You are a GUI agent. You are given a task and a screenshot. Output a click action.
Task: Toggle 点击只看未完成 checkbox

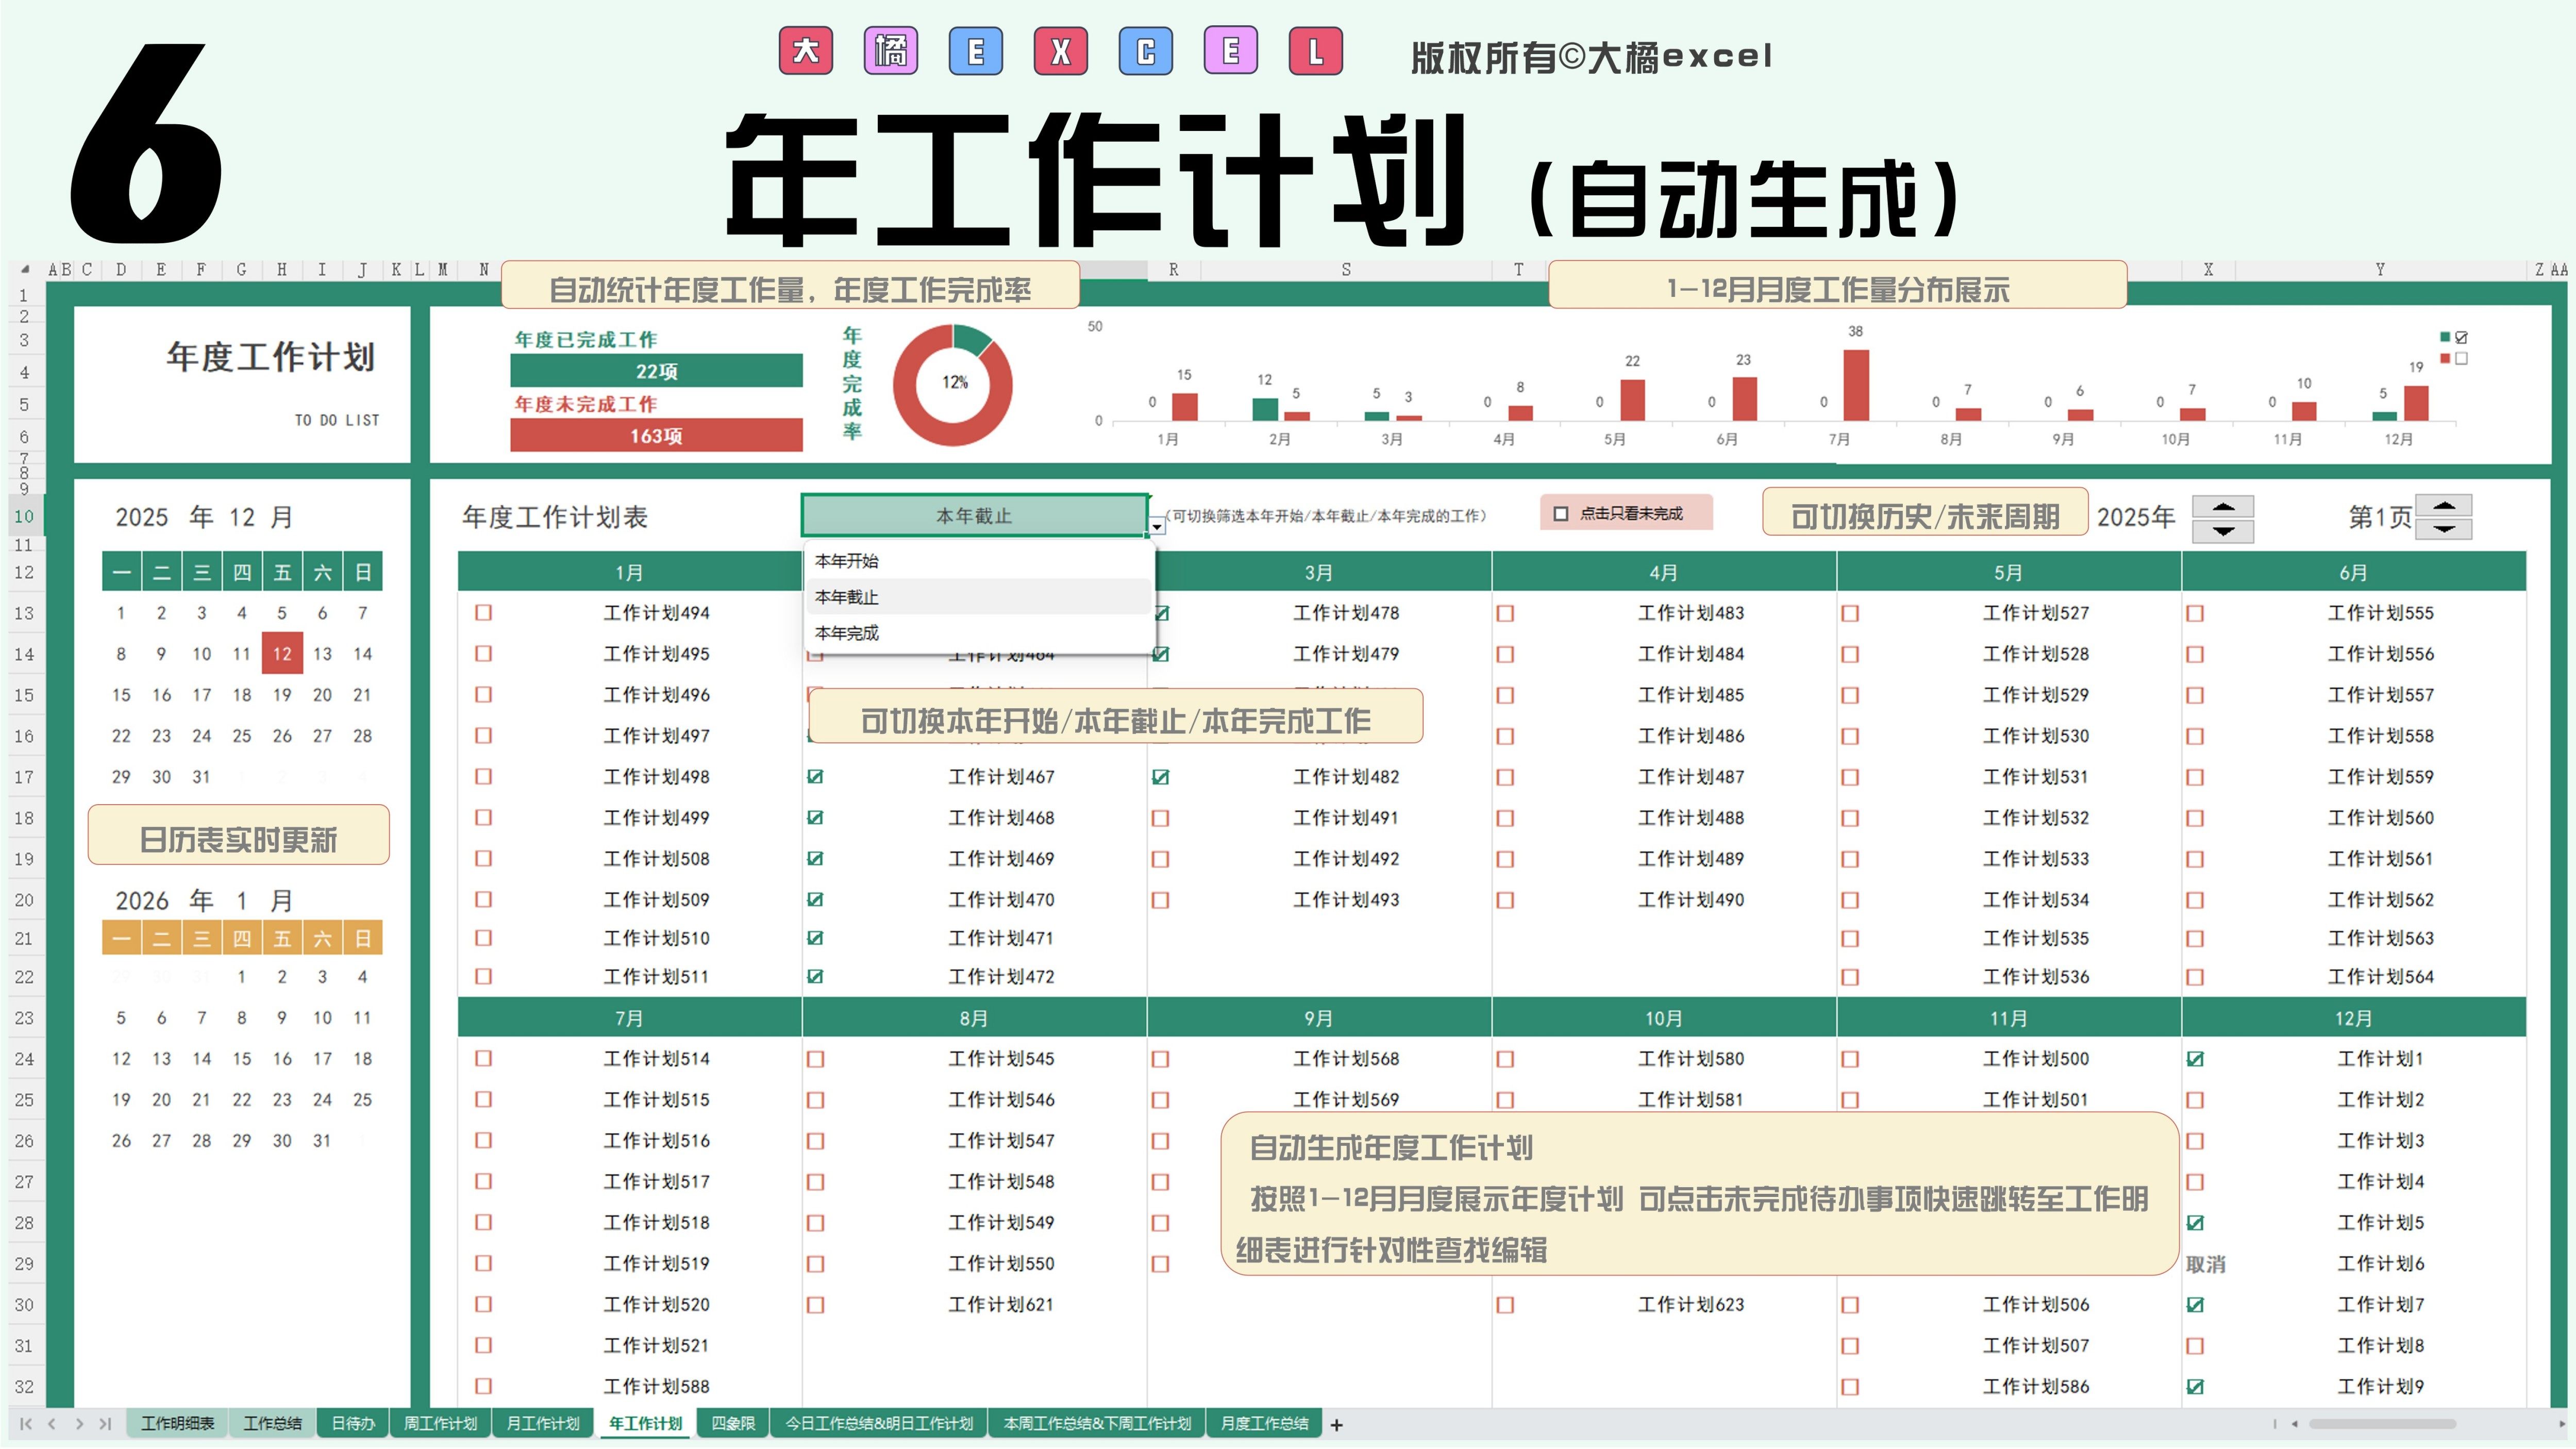pyautogui.click(x=1560, y=514)
